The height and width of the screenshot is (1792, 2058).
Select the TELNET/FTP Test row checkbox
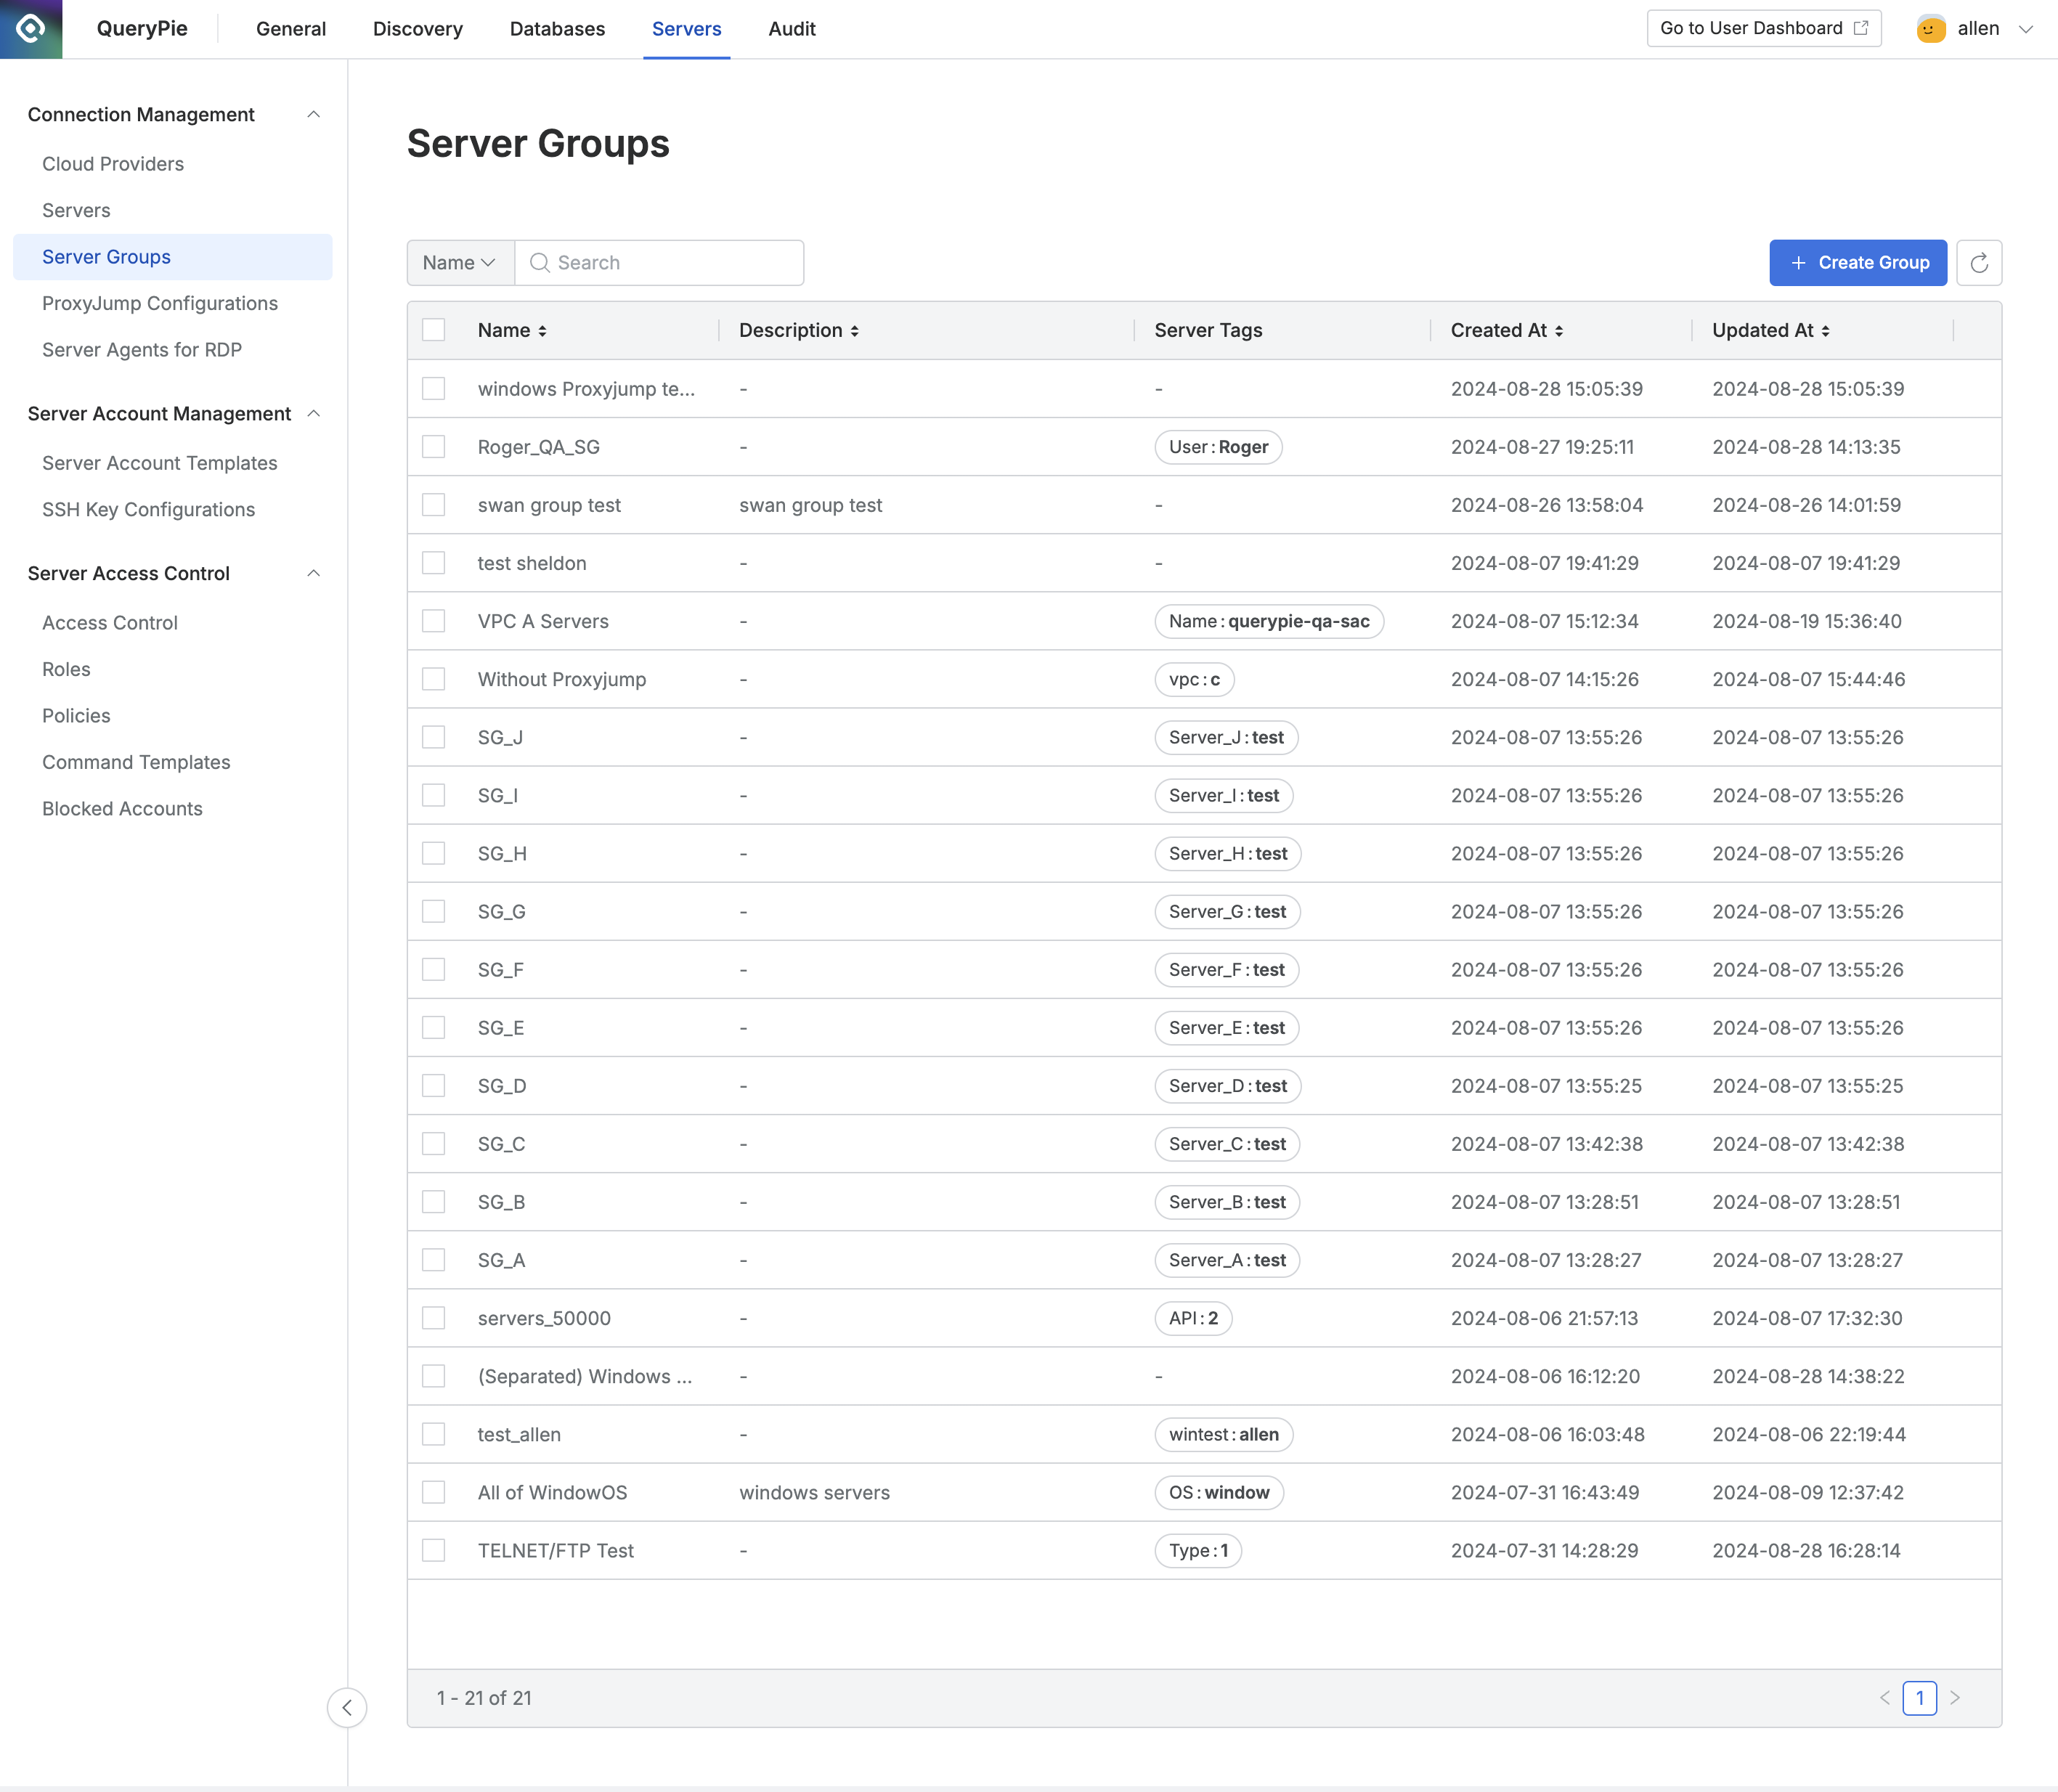433,1551
